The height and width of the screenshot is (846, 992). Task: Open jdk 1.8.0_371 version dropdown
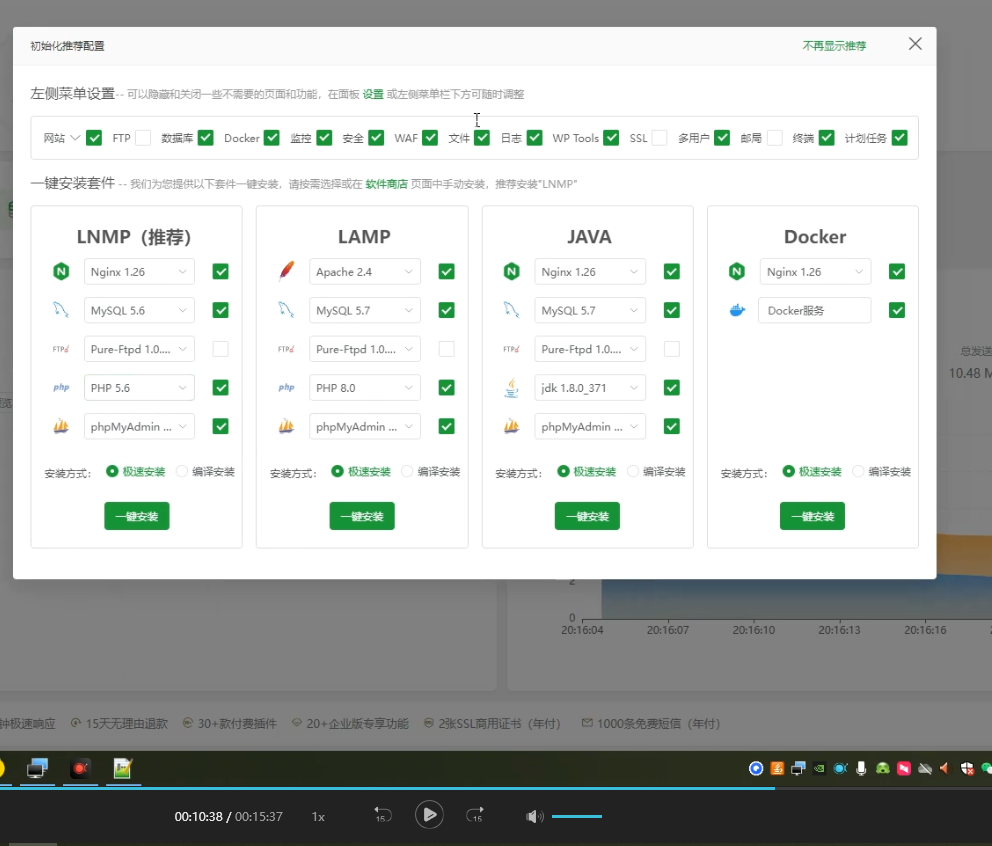tap(590, 387)
